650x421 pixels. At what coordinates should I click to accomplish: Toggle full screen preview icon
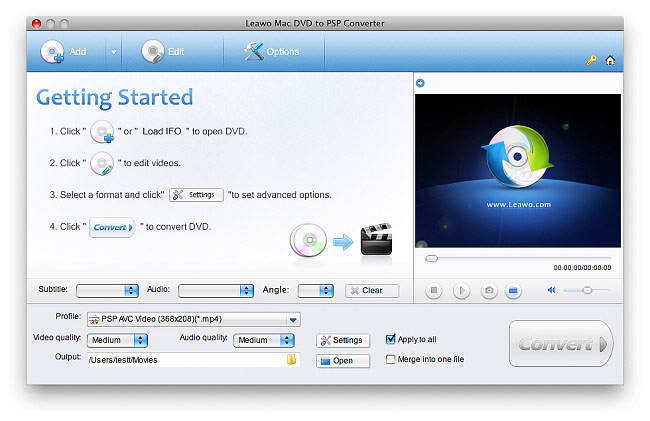click(x=513, y=290)
